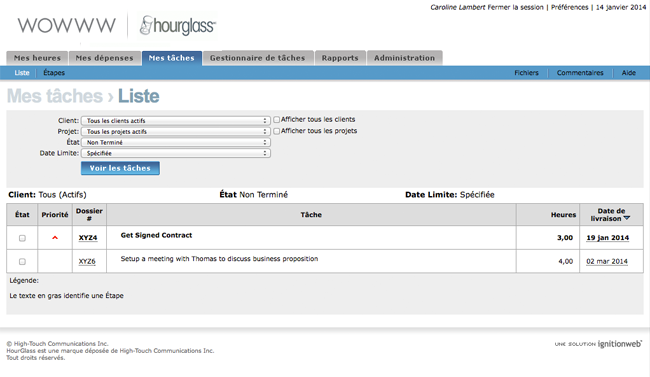
Task: Open the Date Limite dropdown
Action: point(176,153)
